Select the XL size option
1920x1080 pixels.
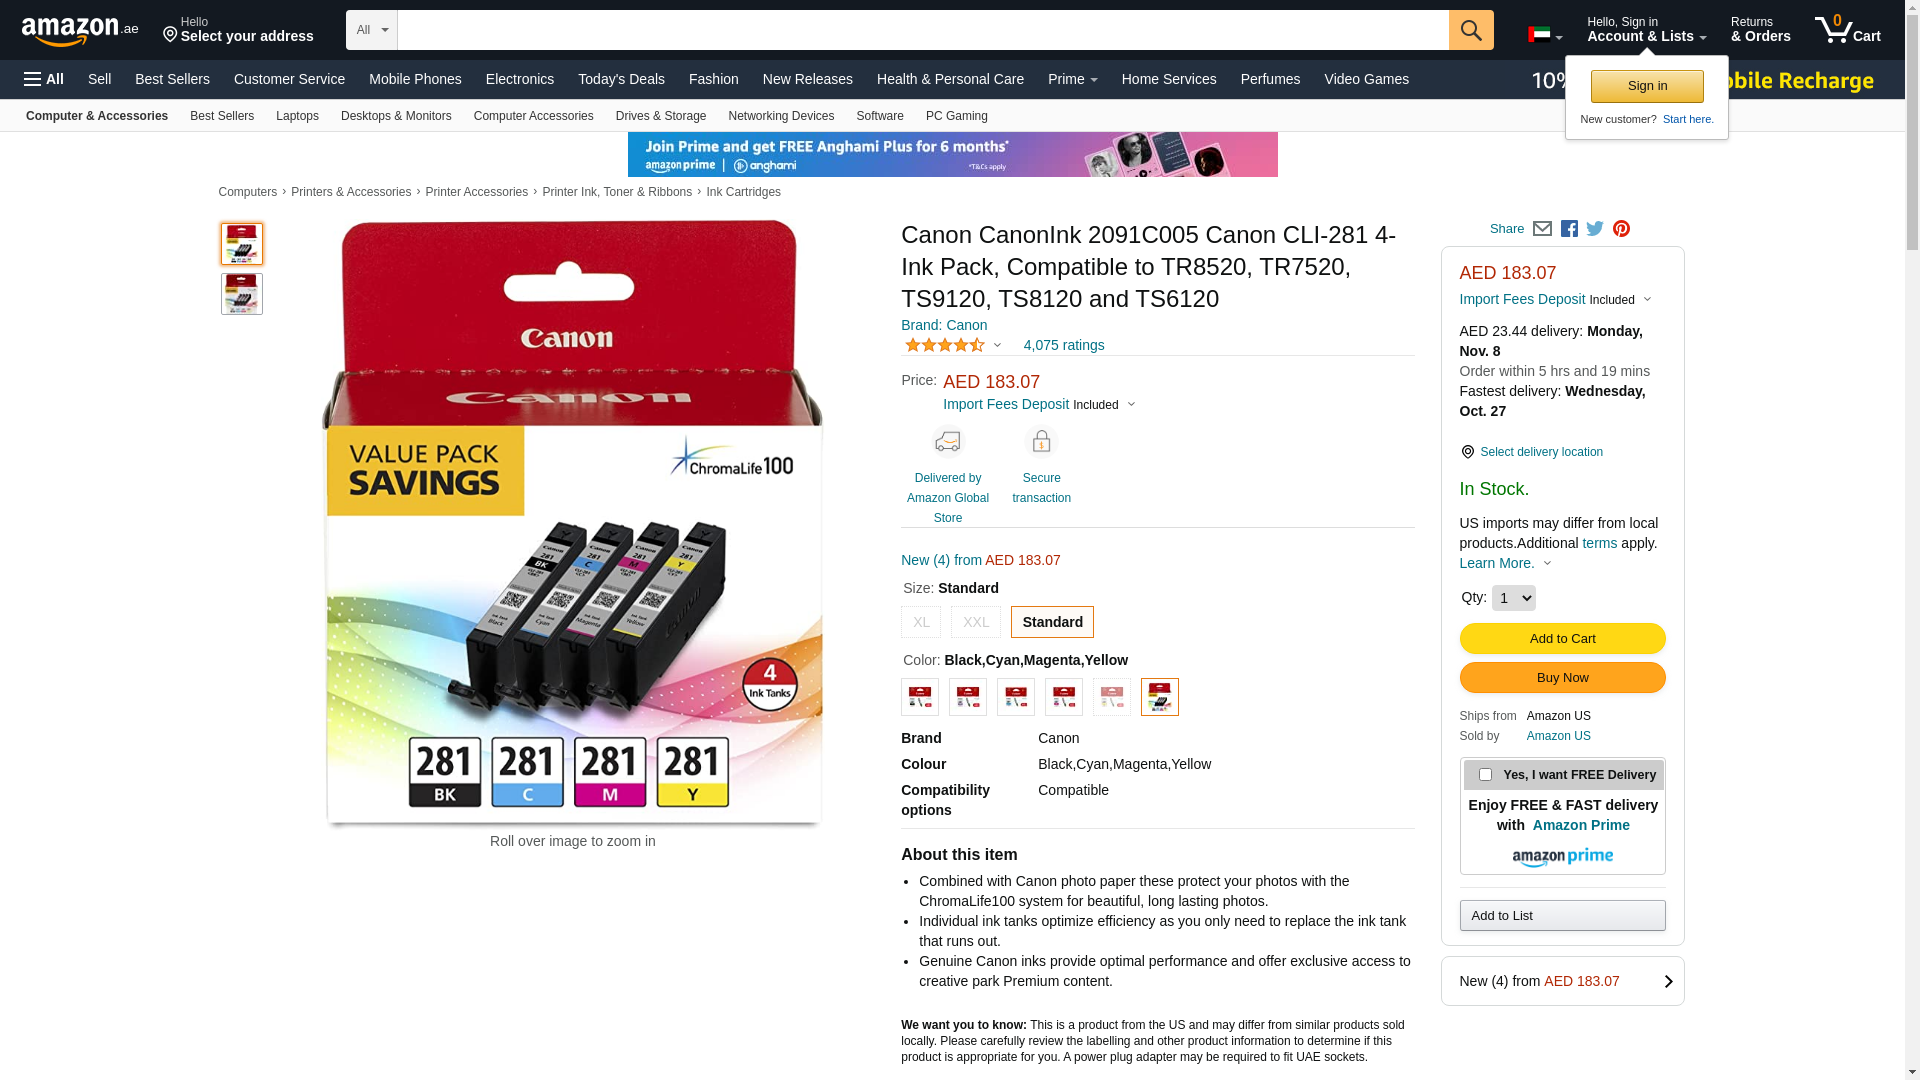coord(921,622)
